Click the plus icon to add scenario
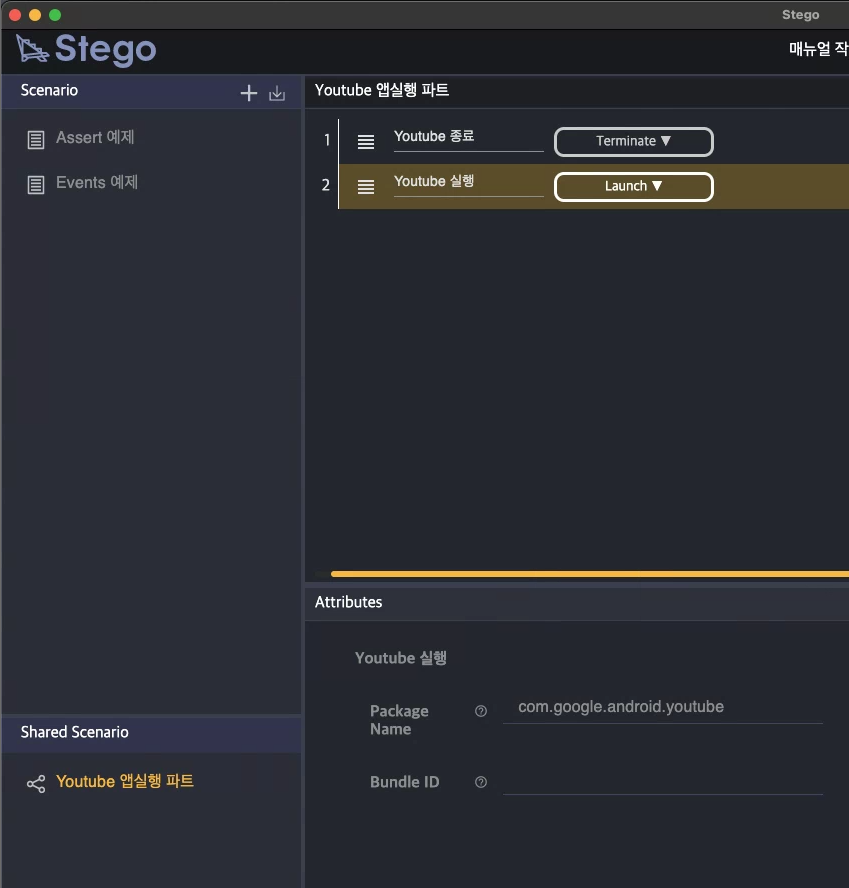The image size is (849, 888). (249, 93)
